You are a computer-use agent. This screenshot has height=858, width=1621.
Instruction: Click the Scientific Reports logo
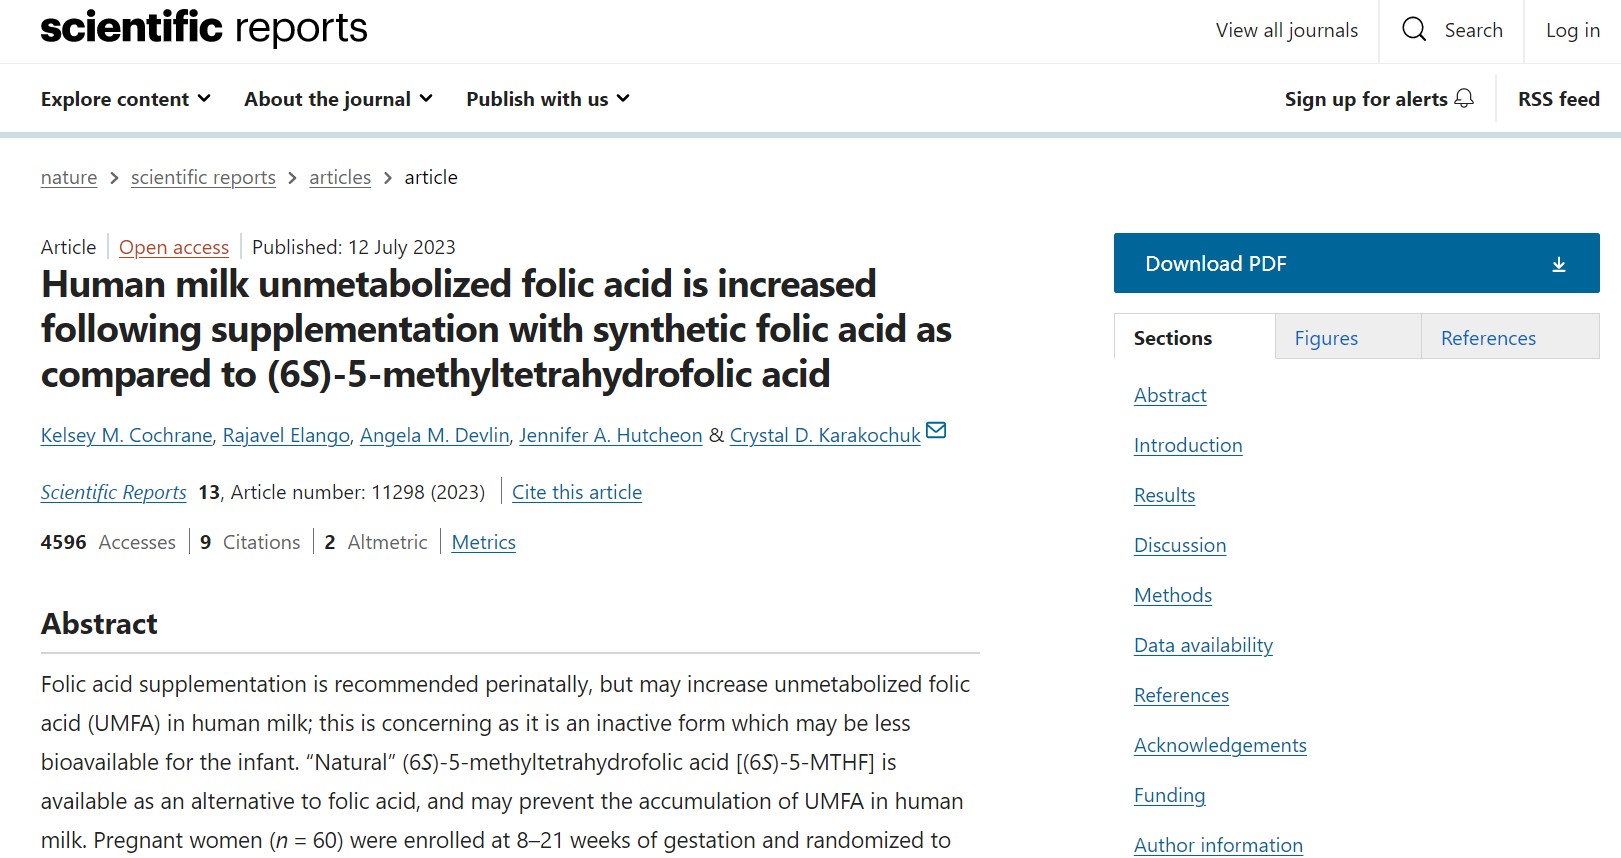click(204, 28)
